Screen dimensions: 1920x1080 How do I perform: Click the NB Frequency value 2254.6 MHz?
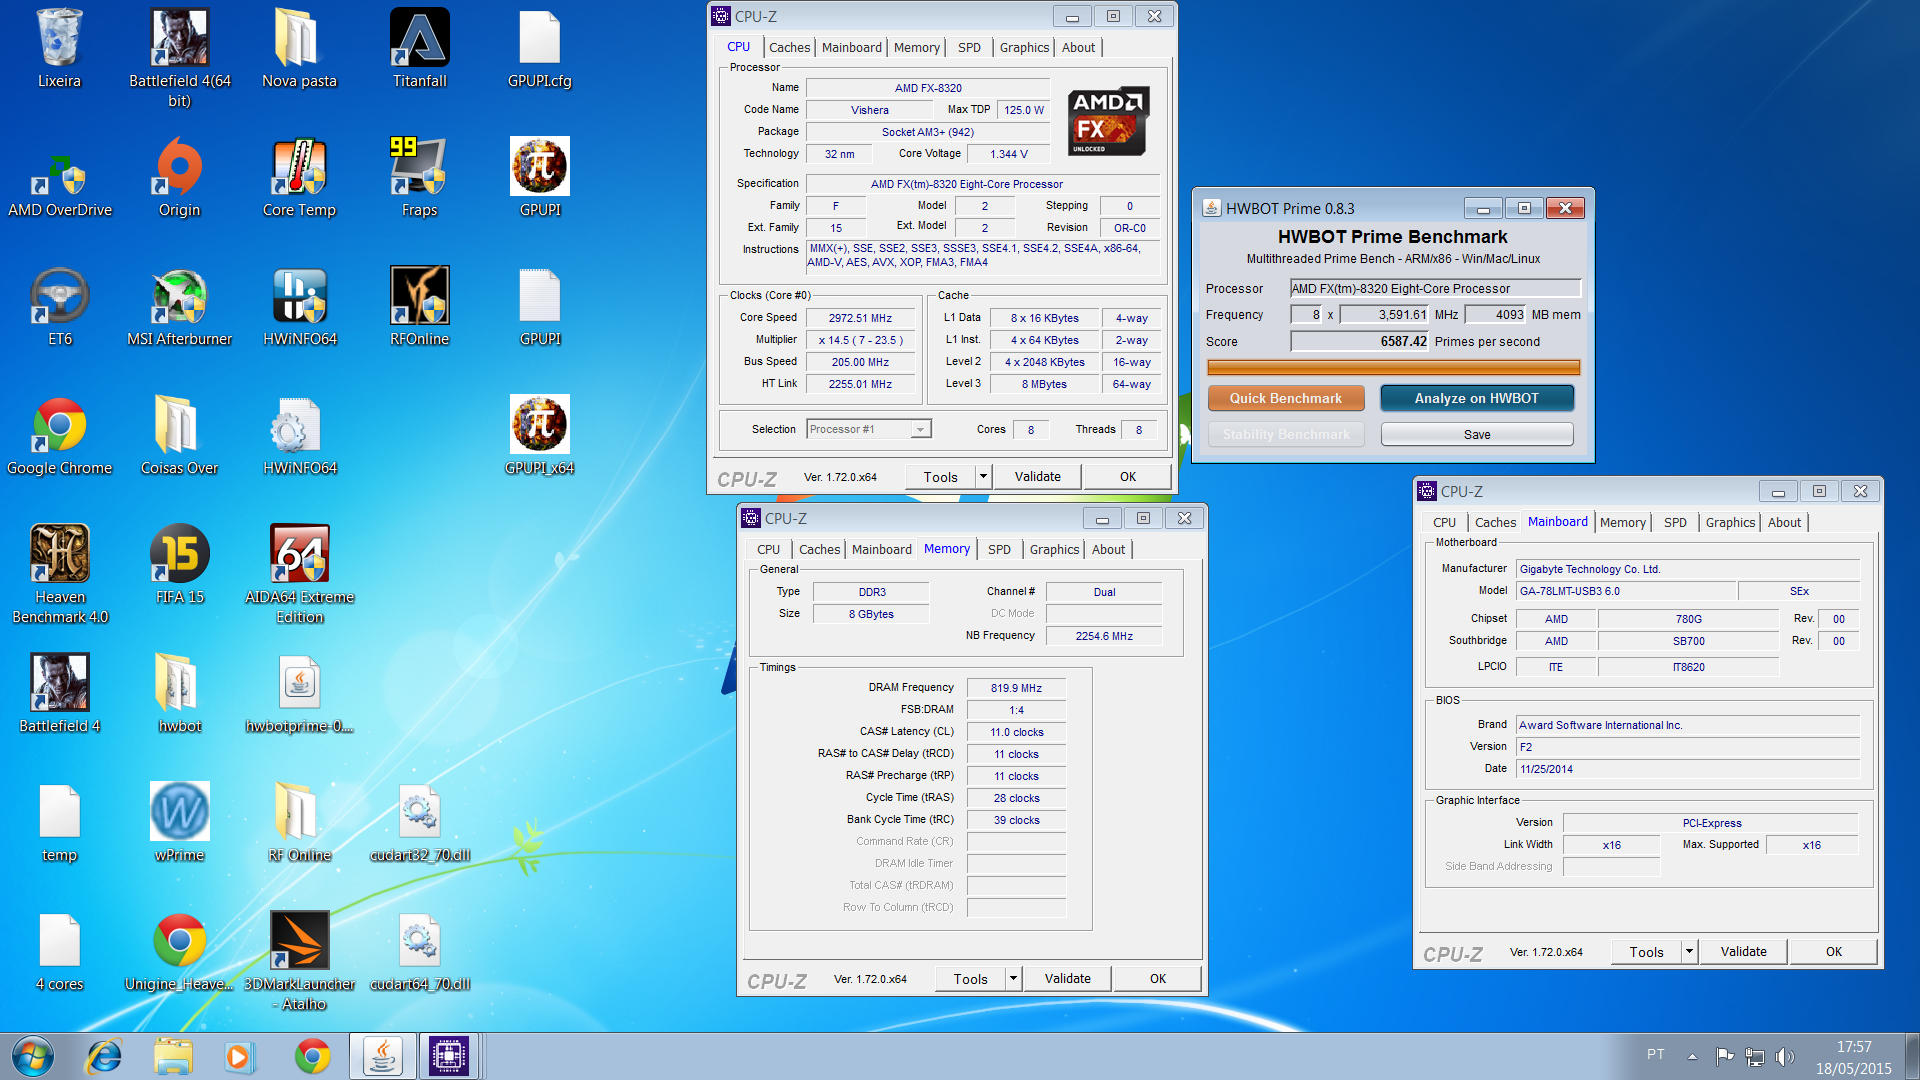click(x=1104, y=636)
